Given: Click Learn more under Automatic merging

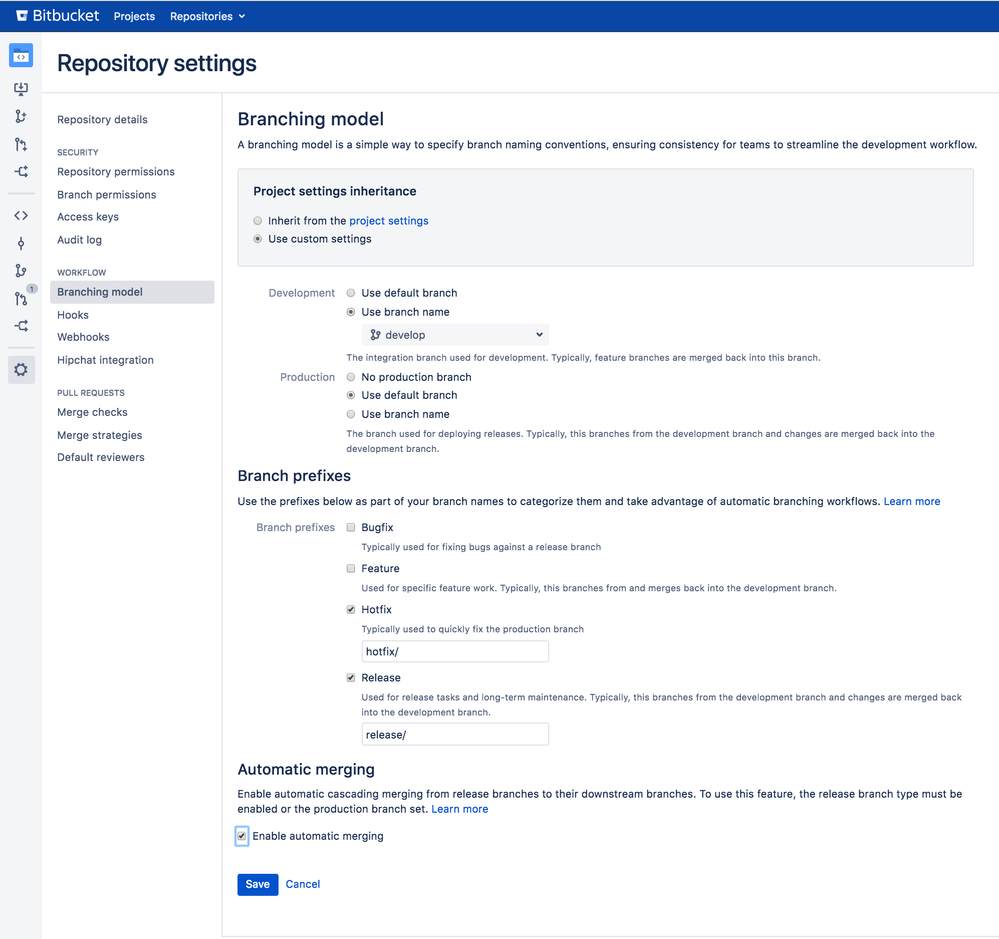Looking at the screenshot, I should pos(459,809).
